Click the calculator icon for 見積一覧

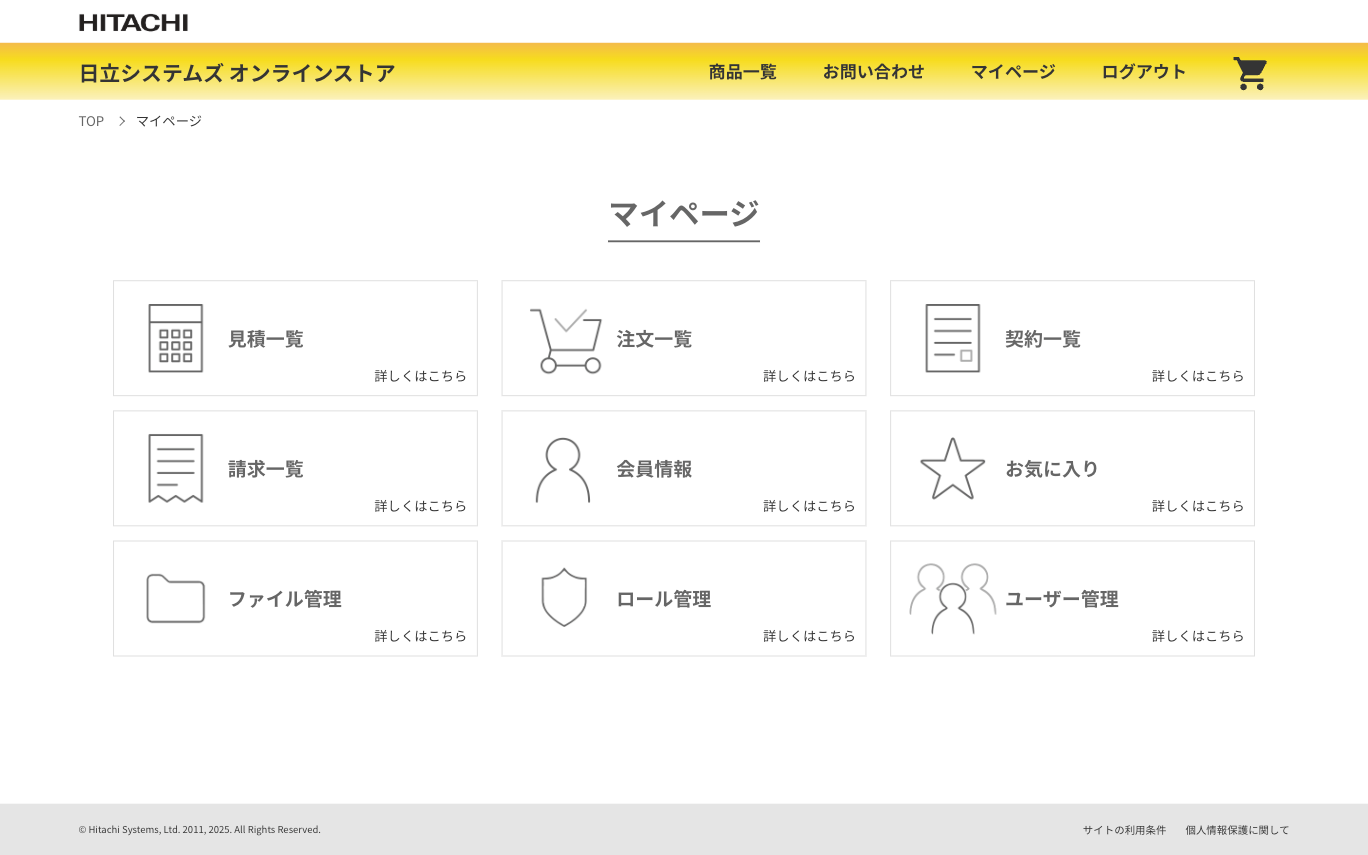(x=175, y=339)
